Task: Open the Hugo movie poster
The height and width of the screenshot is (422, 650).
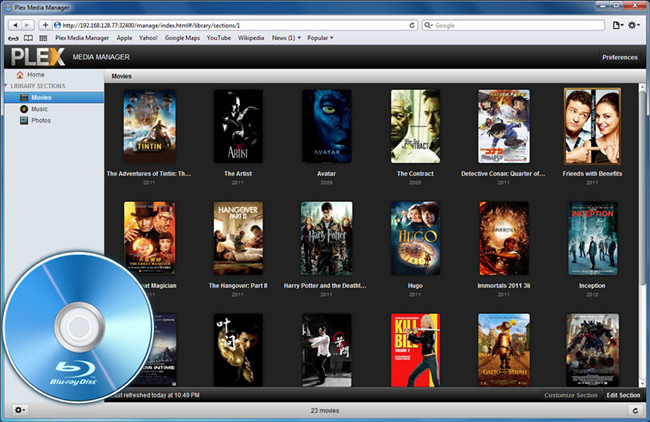Action: (415, 238)
